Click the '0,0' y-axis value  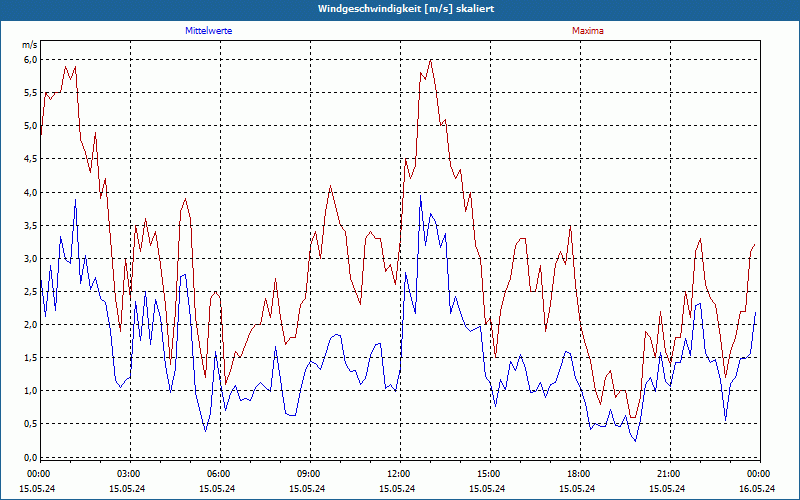click(30, 457)
